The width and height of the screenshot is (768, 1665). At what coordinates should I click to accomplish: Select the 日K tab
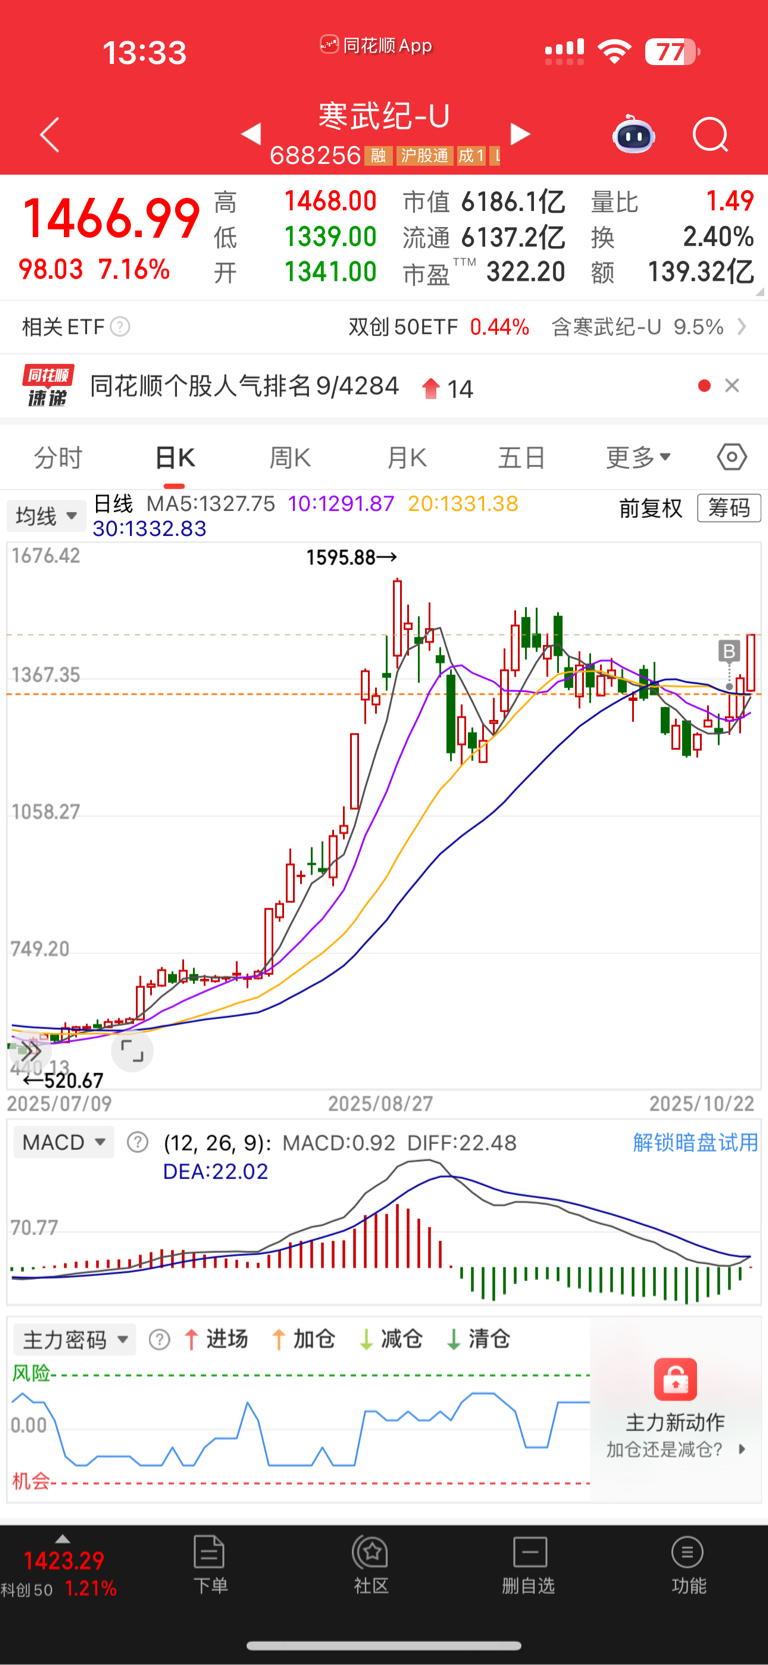[175, 457]
